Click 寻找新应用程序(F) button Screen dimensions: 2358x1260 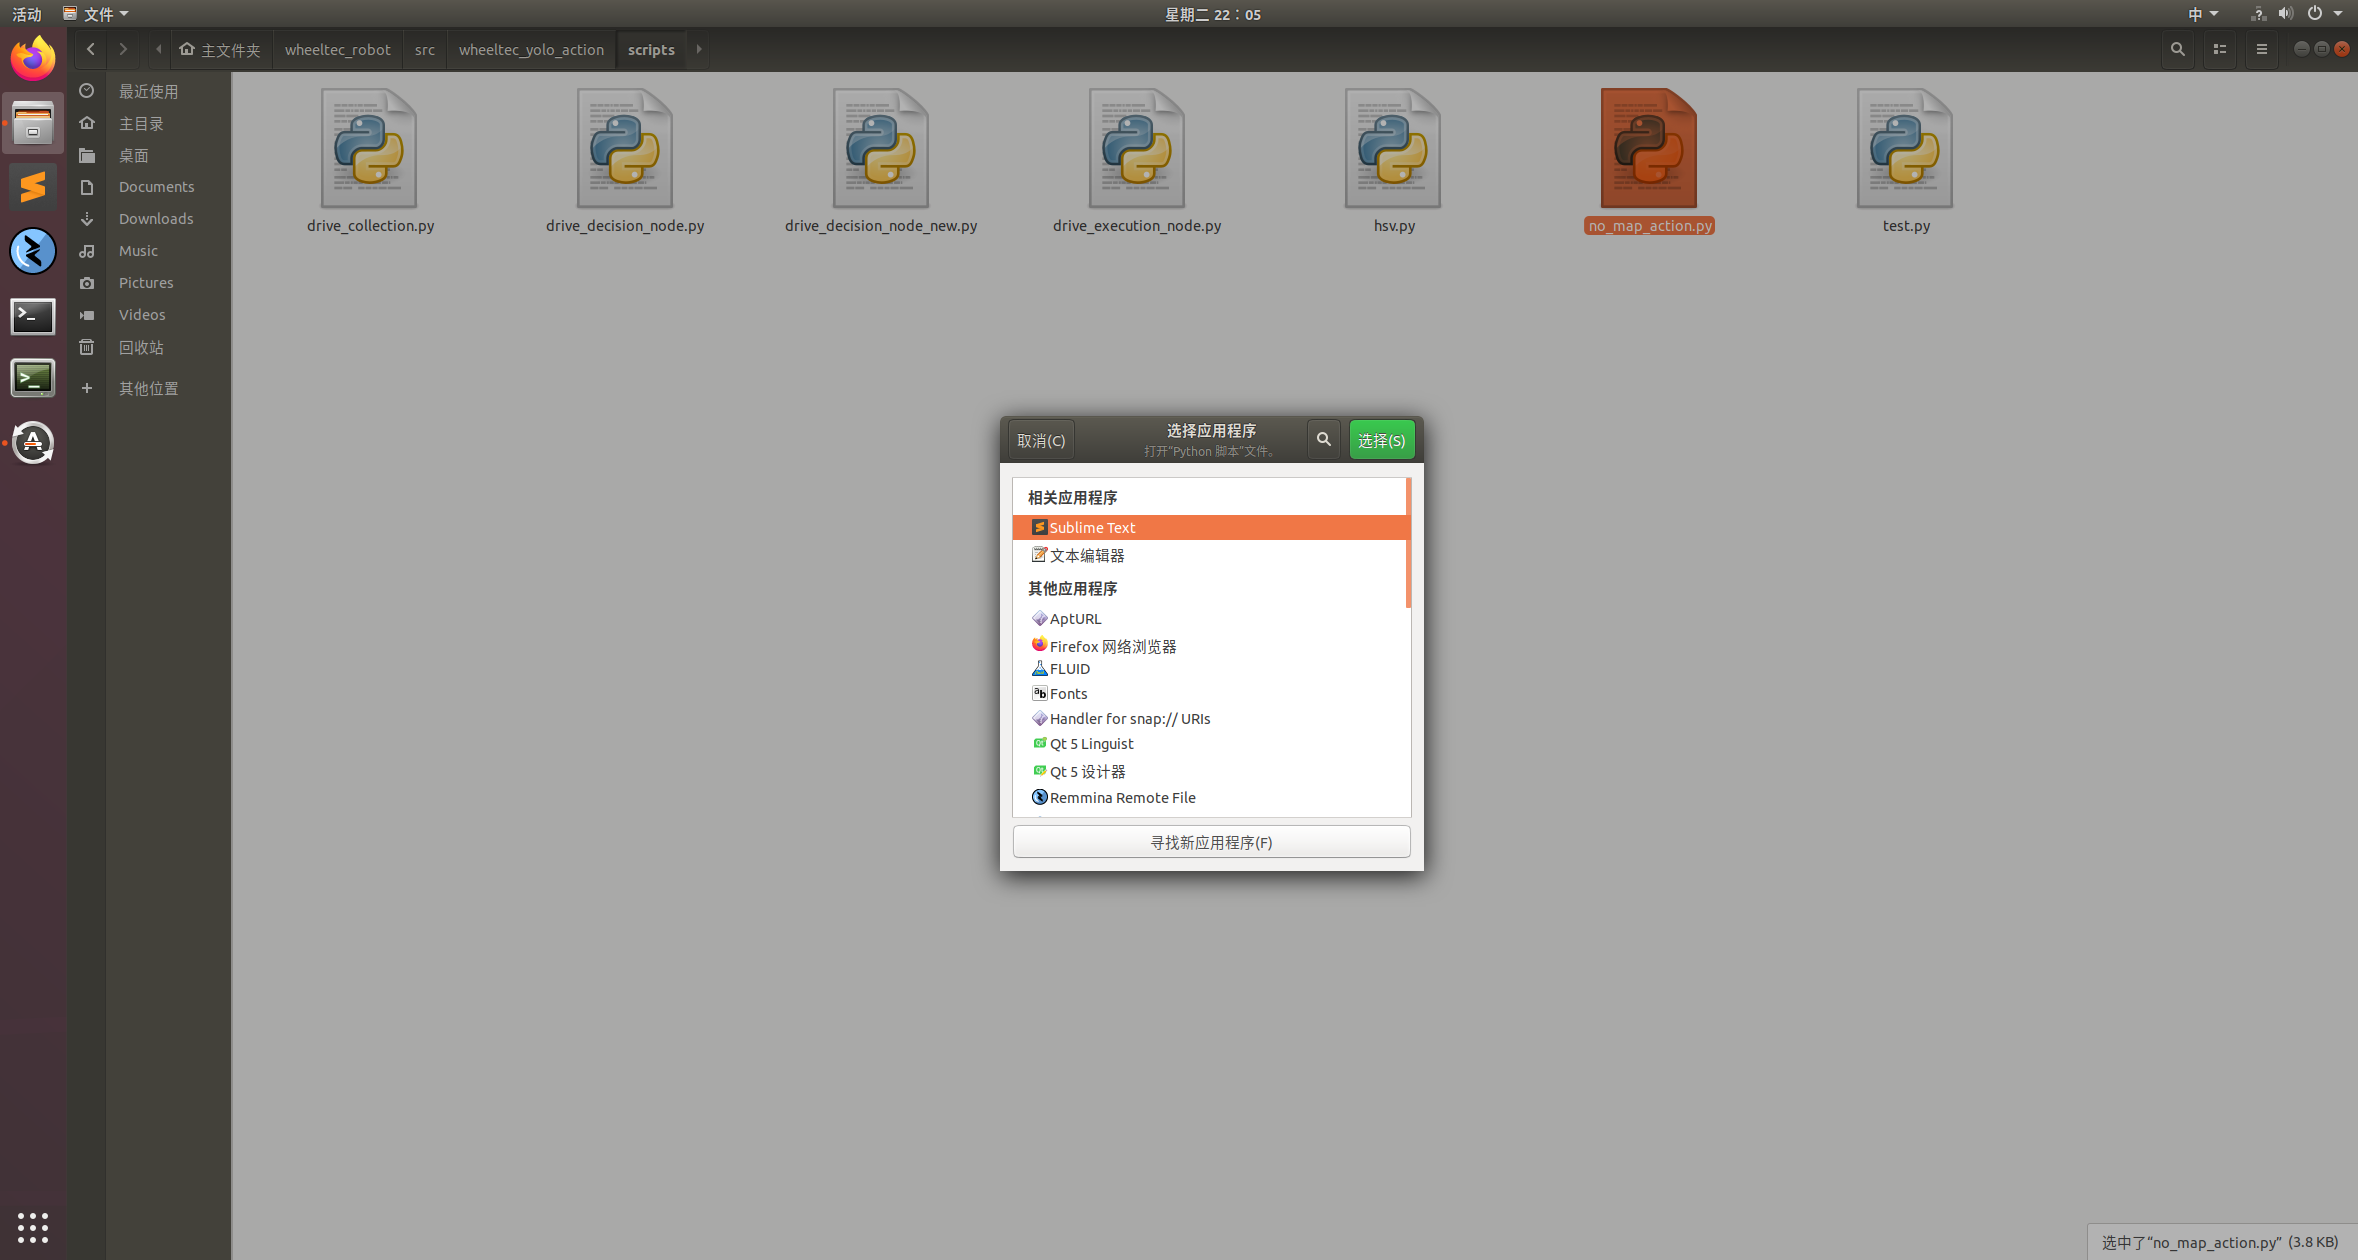(x=1211, y=842)
